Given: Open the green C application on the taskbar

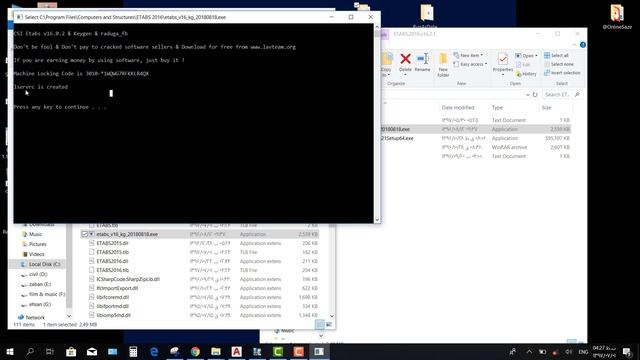Looking at the screenshot, I should click(x=278, y=351).
